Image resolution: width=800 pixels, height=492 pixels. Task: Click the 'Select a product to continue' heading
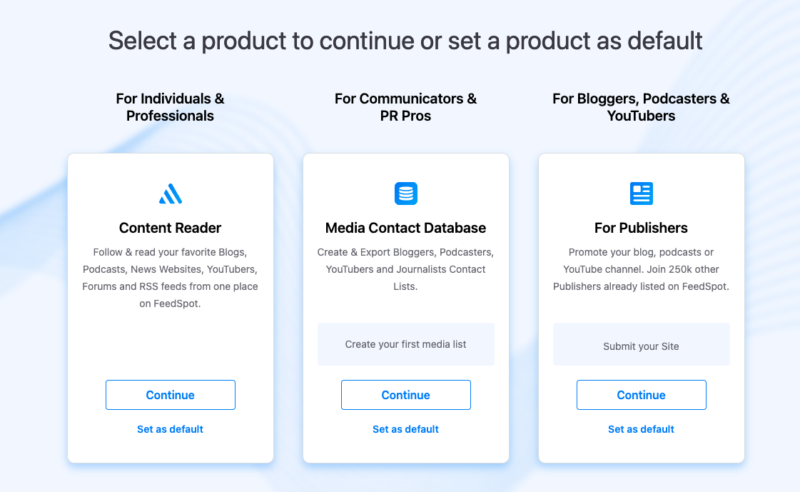(x=405, y=40)
